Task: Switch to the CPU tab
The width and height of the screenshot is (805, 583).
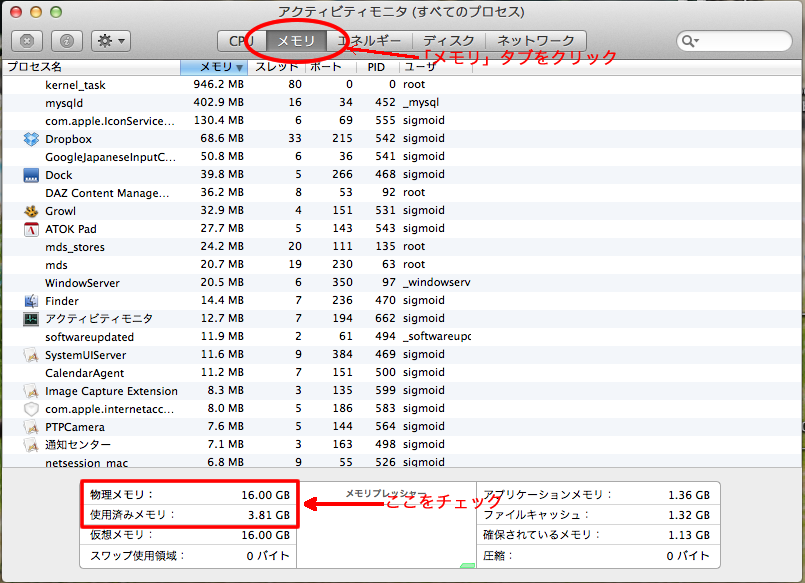Action: click(241, 41)
